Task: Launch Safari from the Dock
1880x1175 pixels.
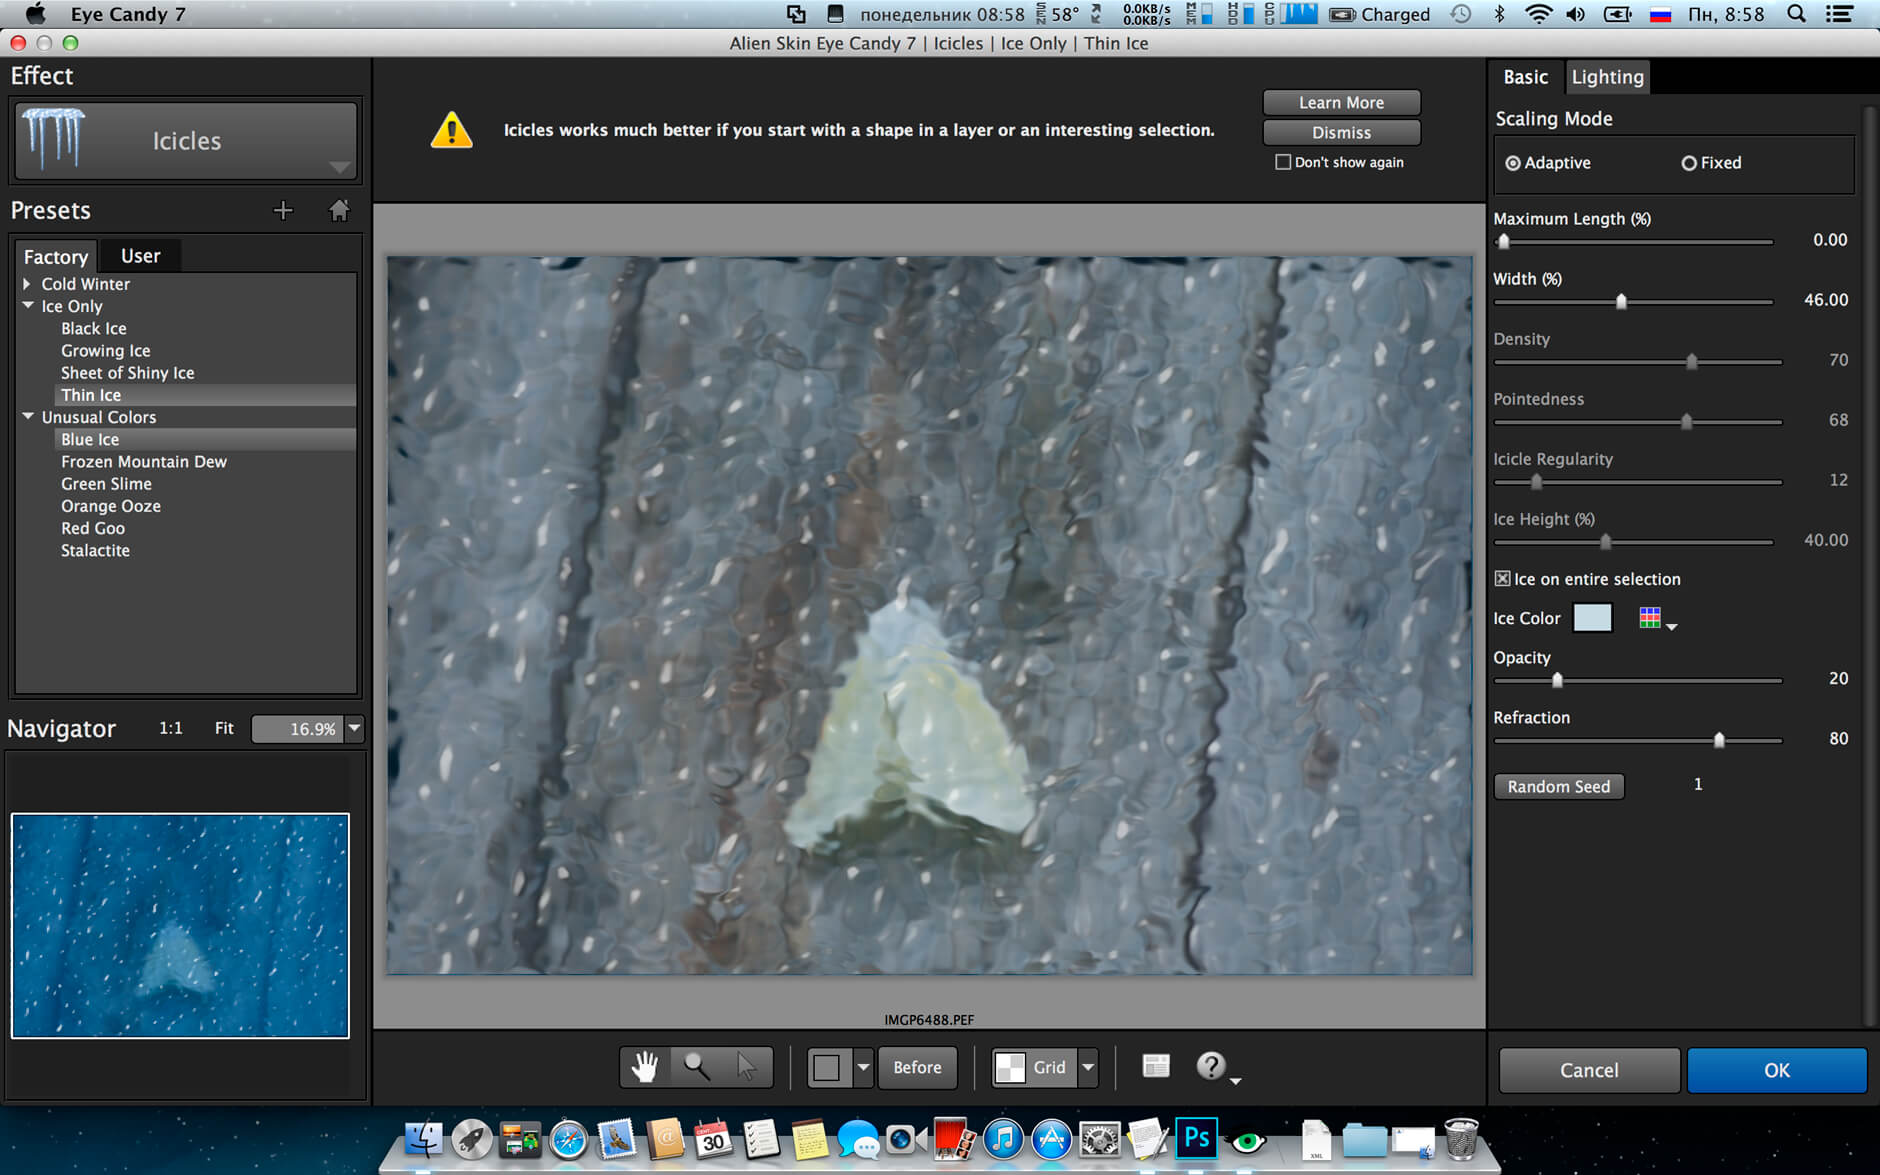Action: tap(568, 1139)
